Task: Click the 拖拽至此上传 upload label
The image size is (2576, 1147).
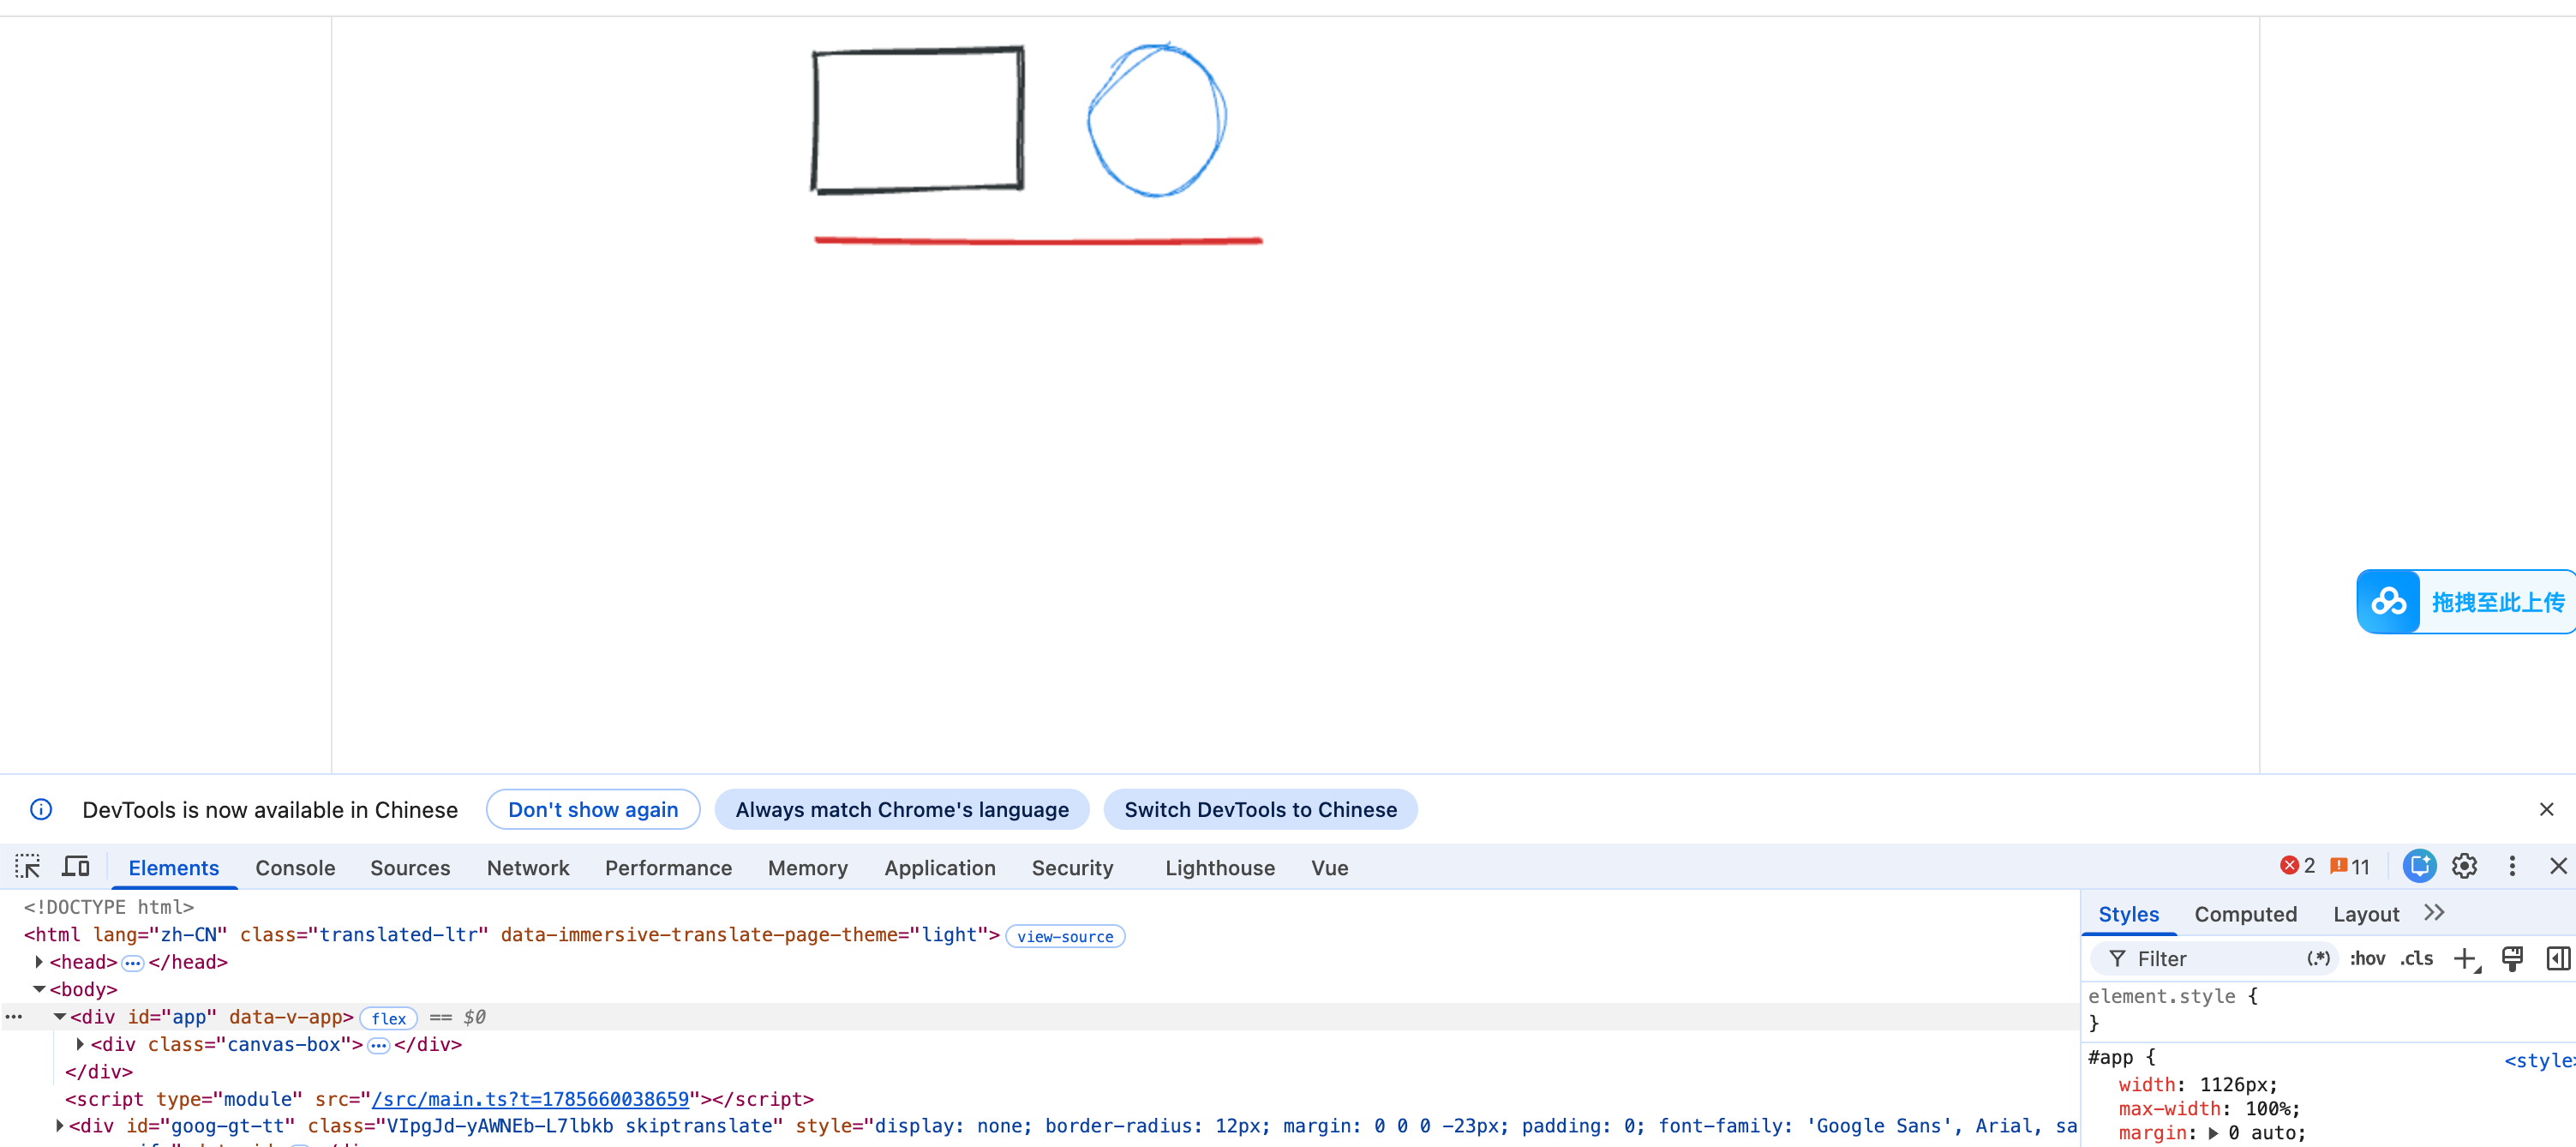Action: coord(2497,602)
